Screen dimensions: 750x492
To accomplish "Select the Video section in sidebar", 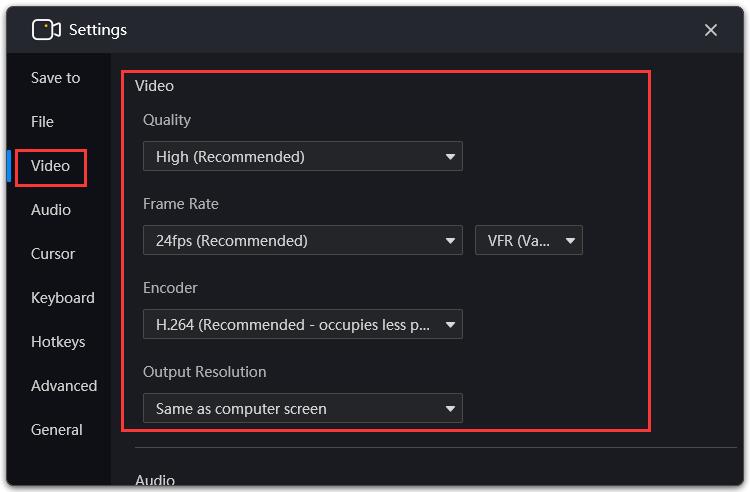I will [50, 165].
